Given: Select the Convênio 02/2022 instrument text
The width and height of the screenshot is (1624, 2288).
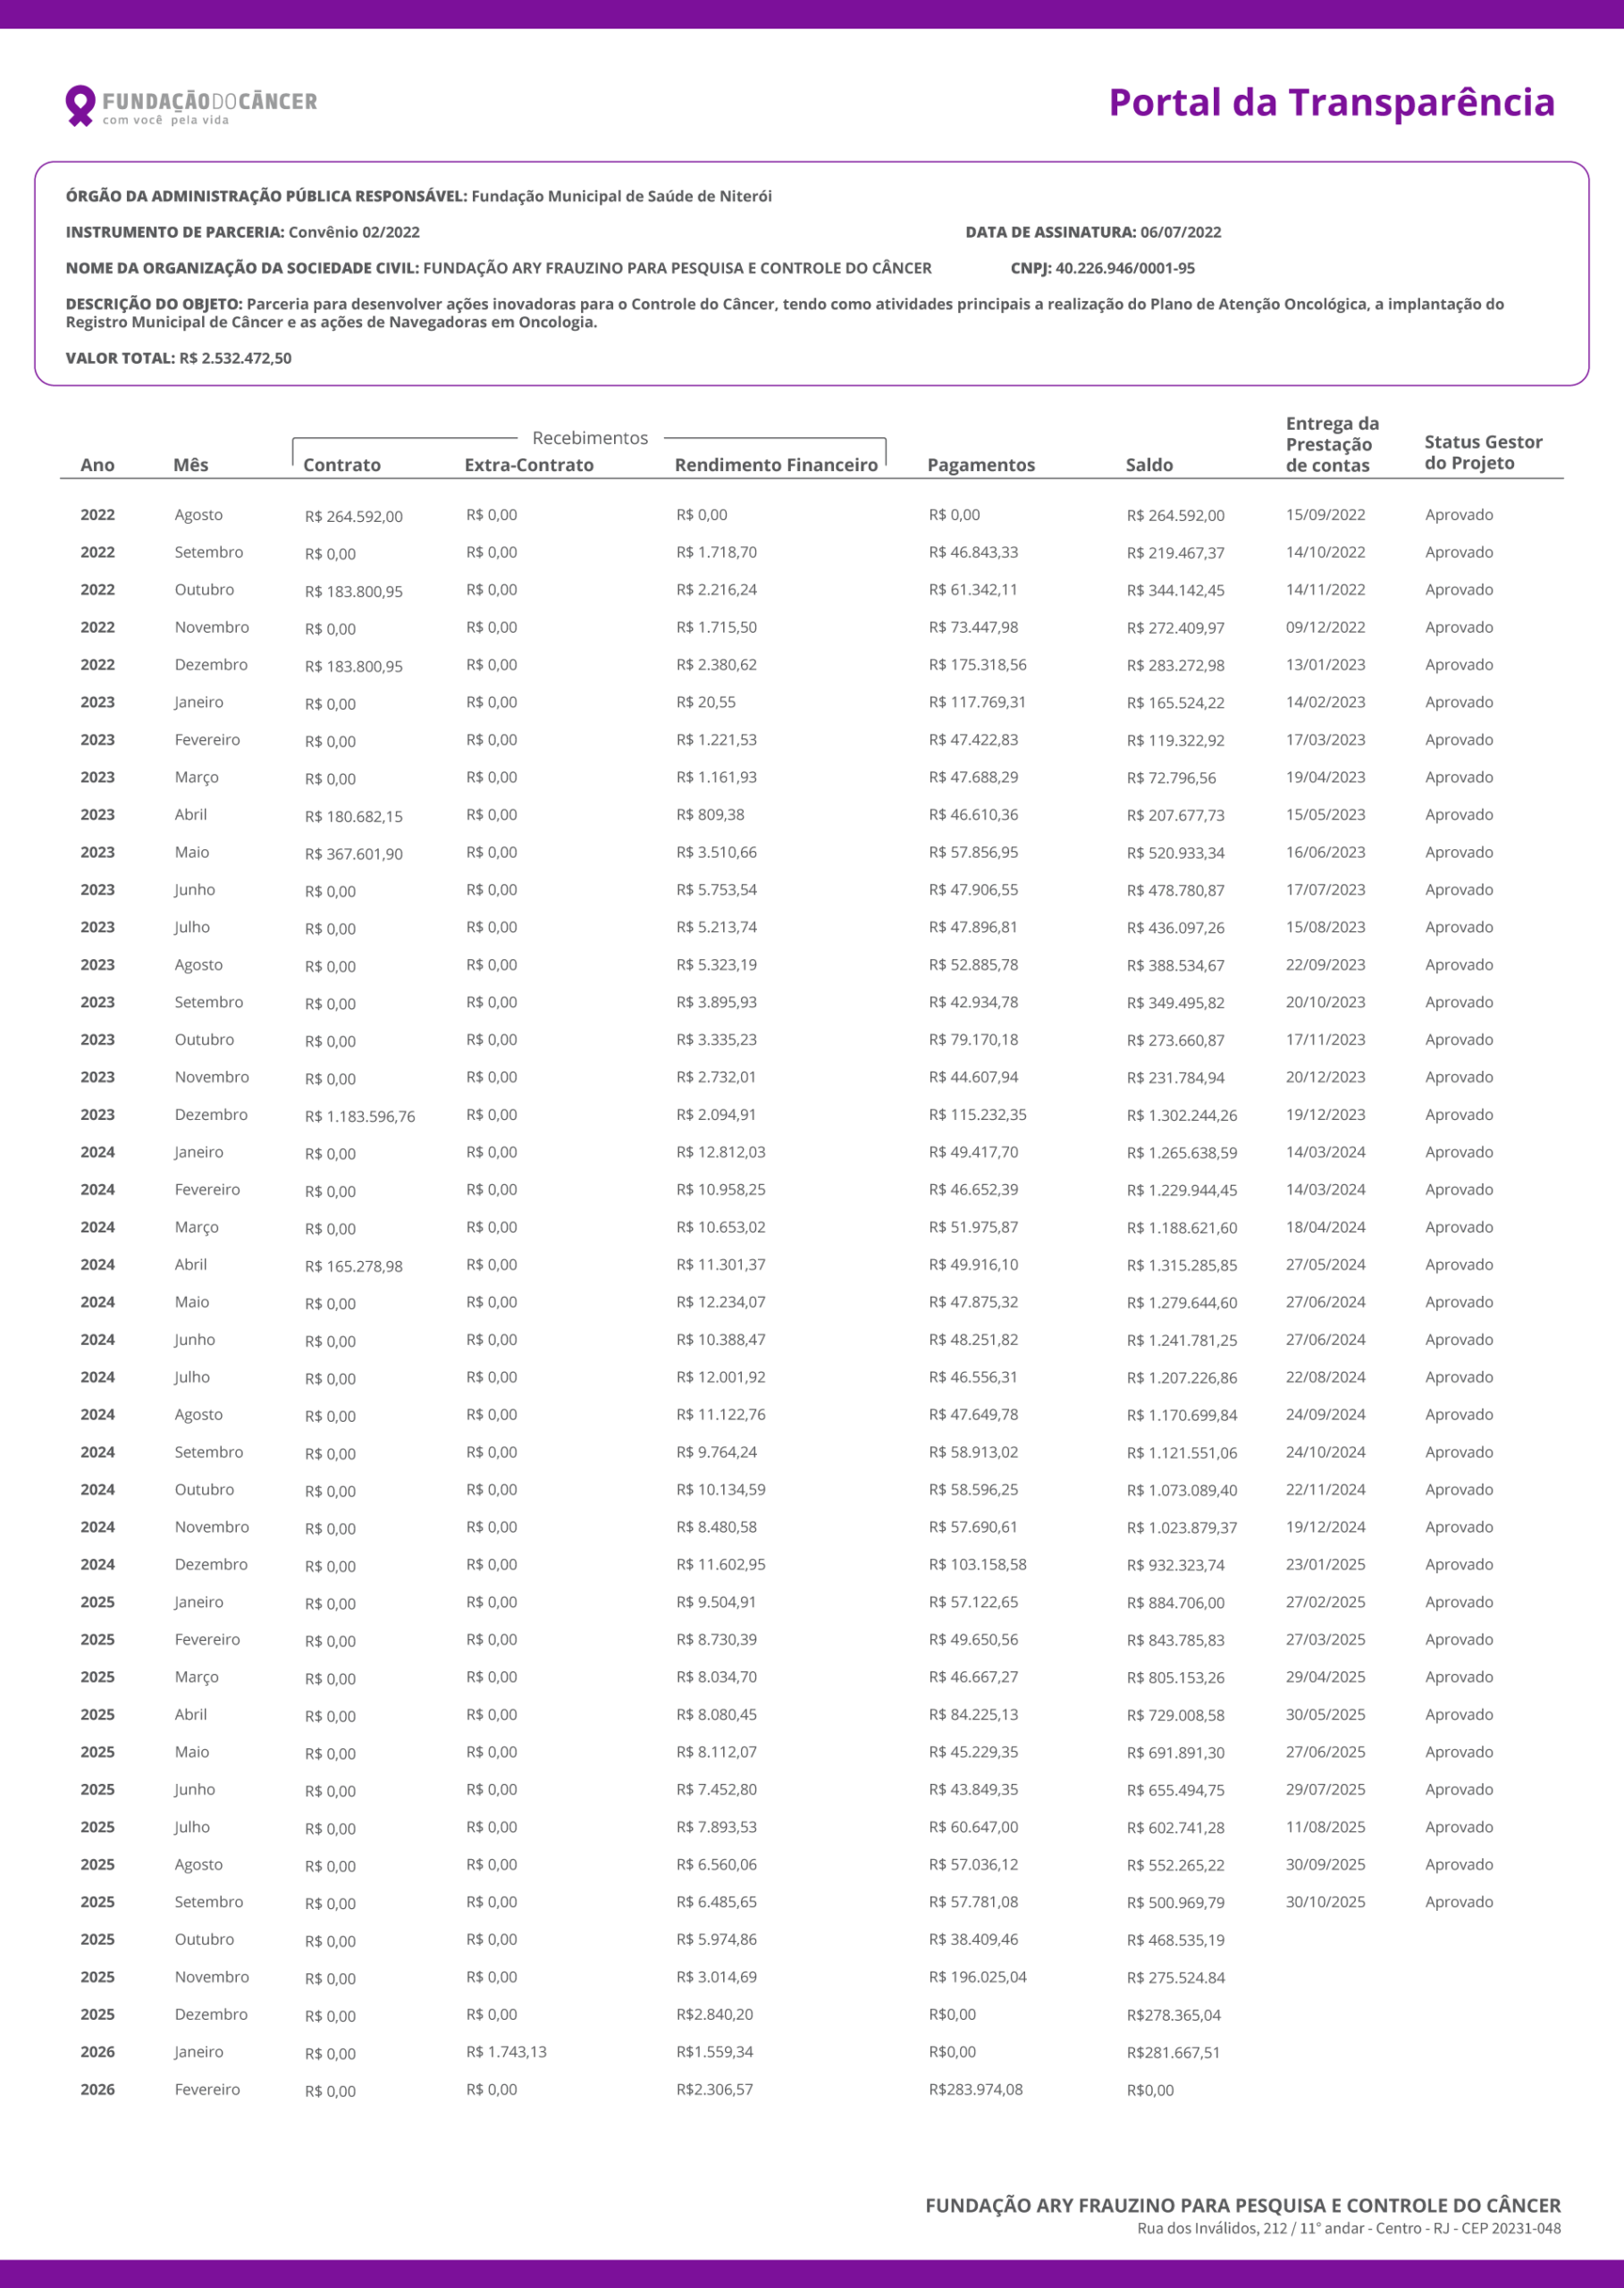Looking at the screenshot, I should tap(353, 232).
